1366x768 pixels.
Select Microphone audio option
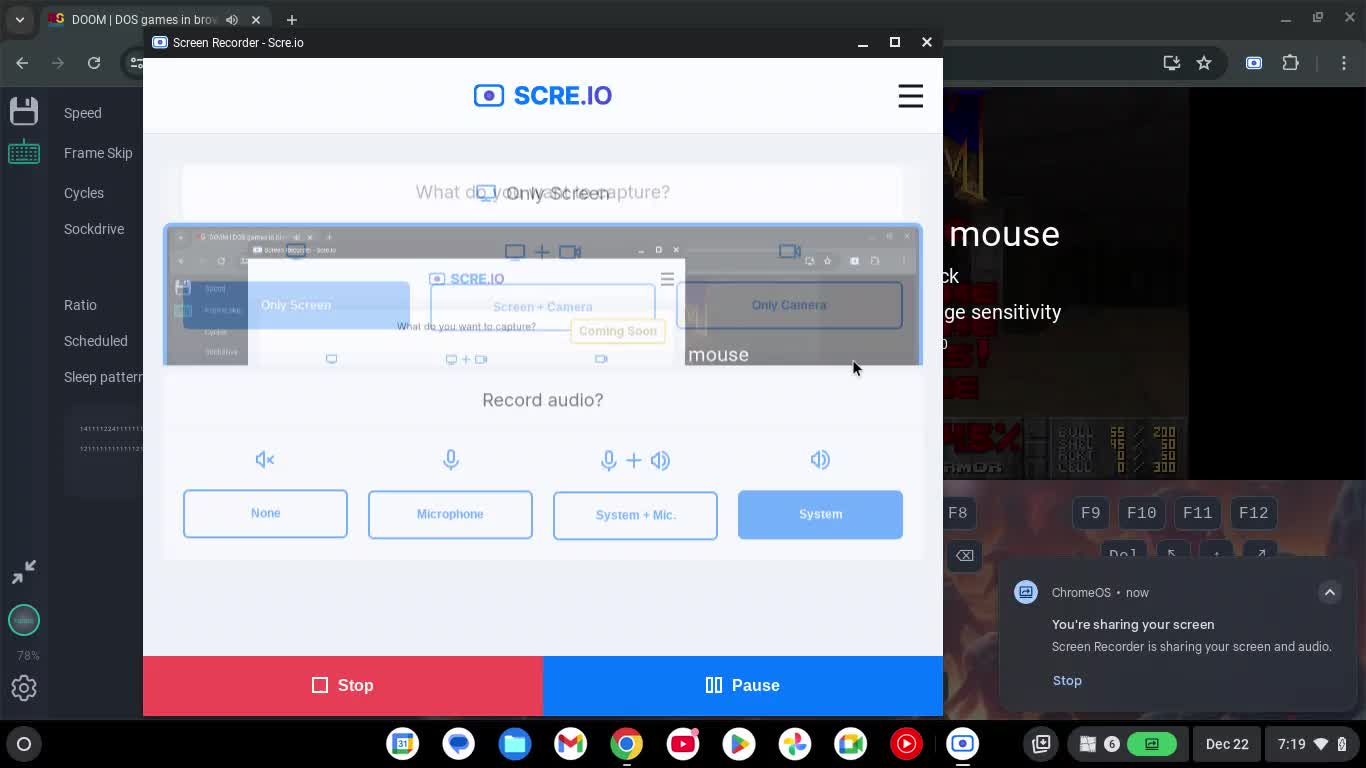tap(450, 515)
